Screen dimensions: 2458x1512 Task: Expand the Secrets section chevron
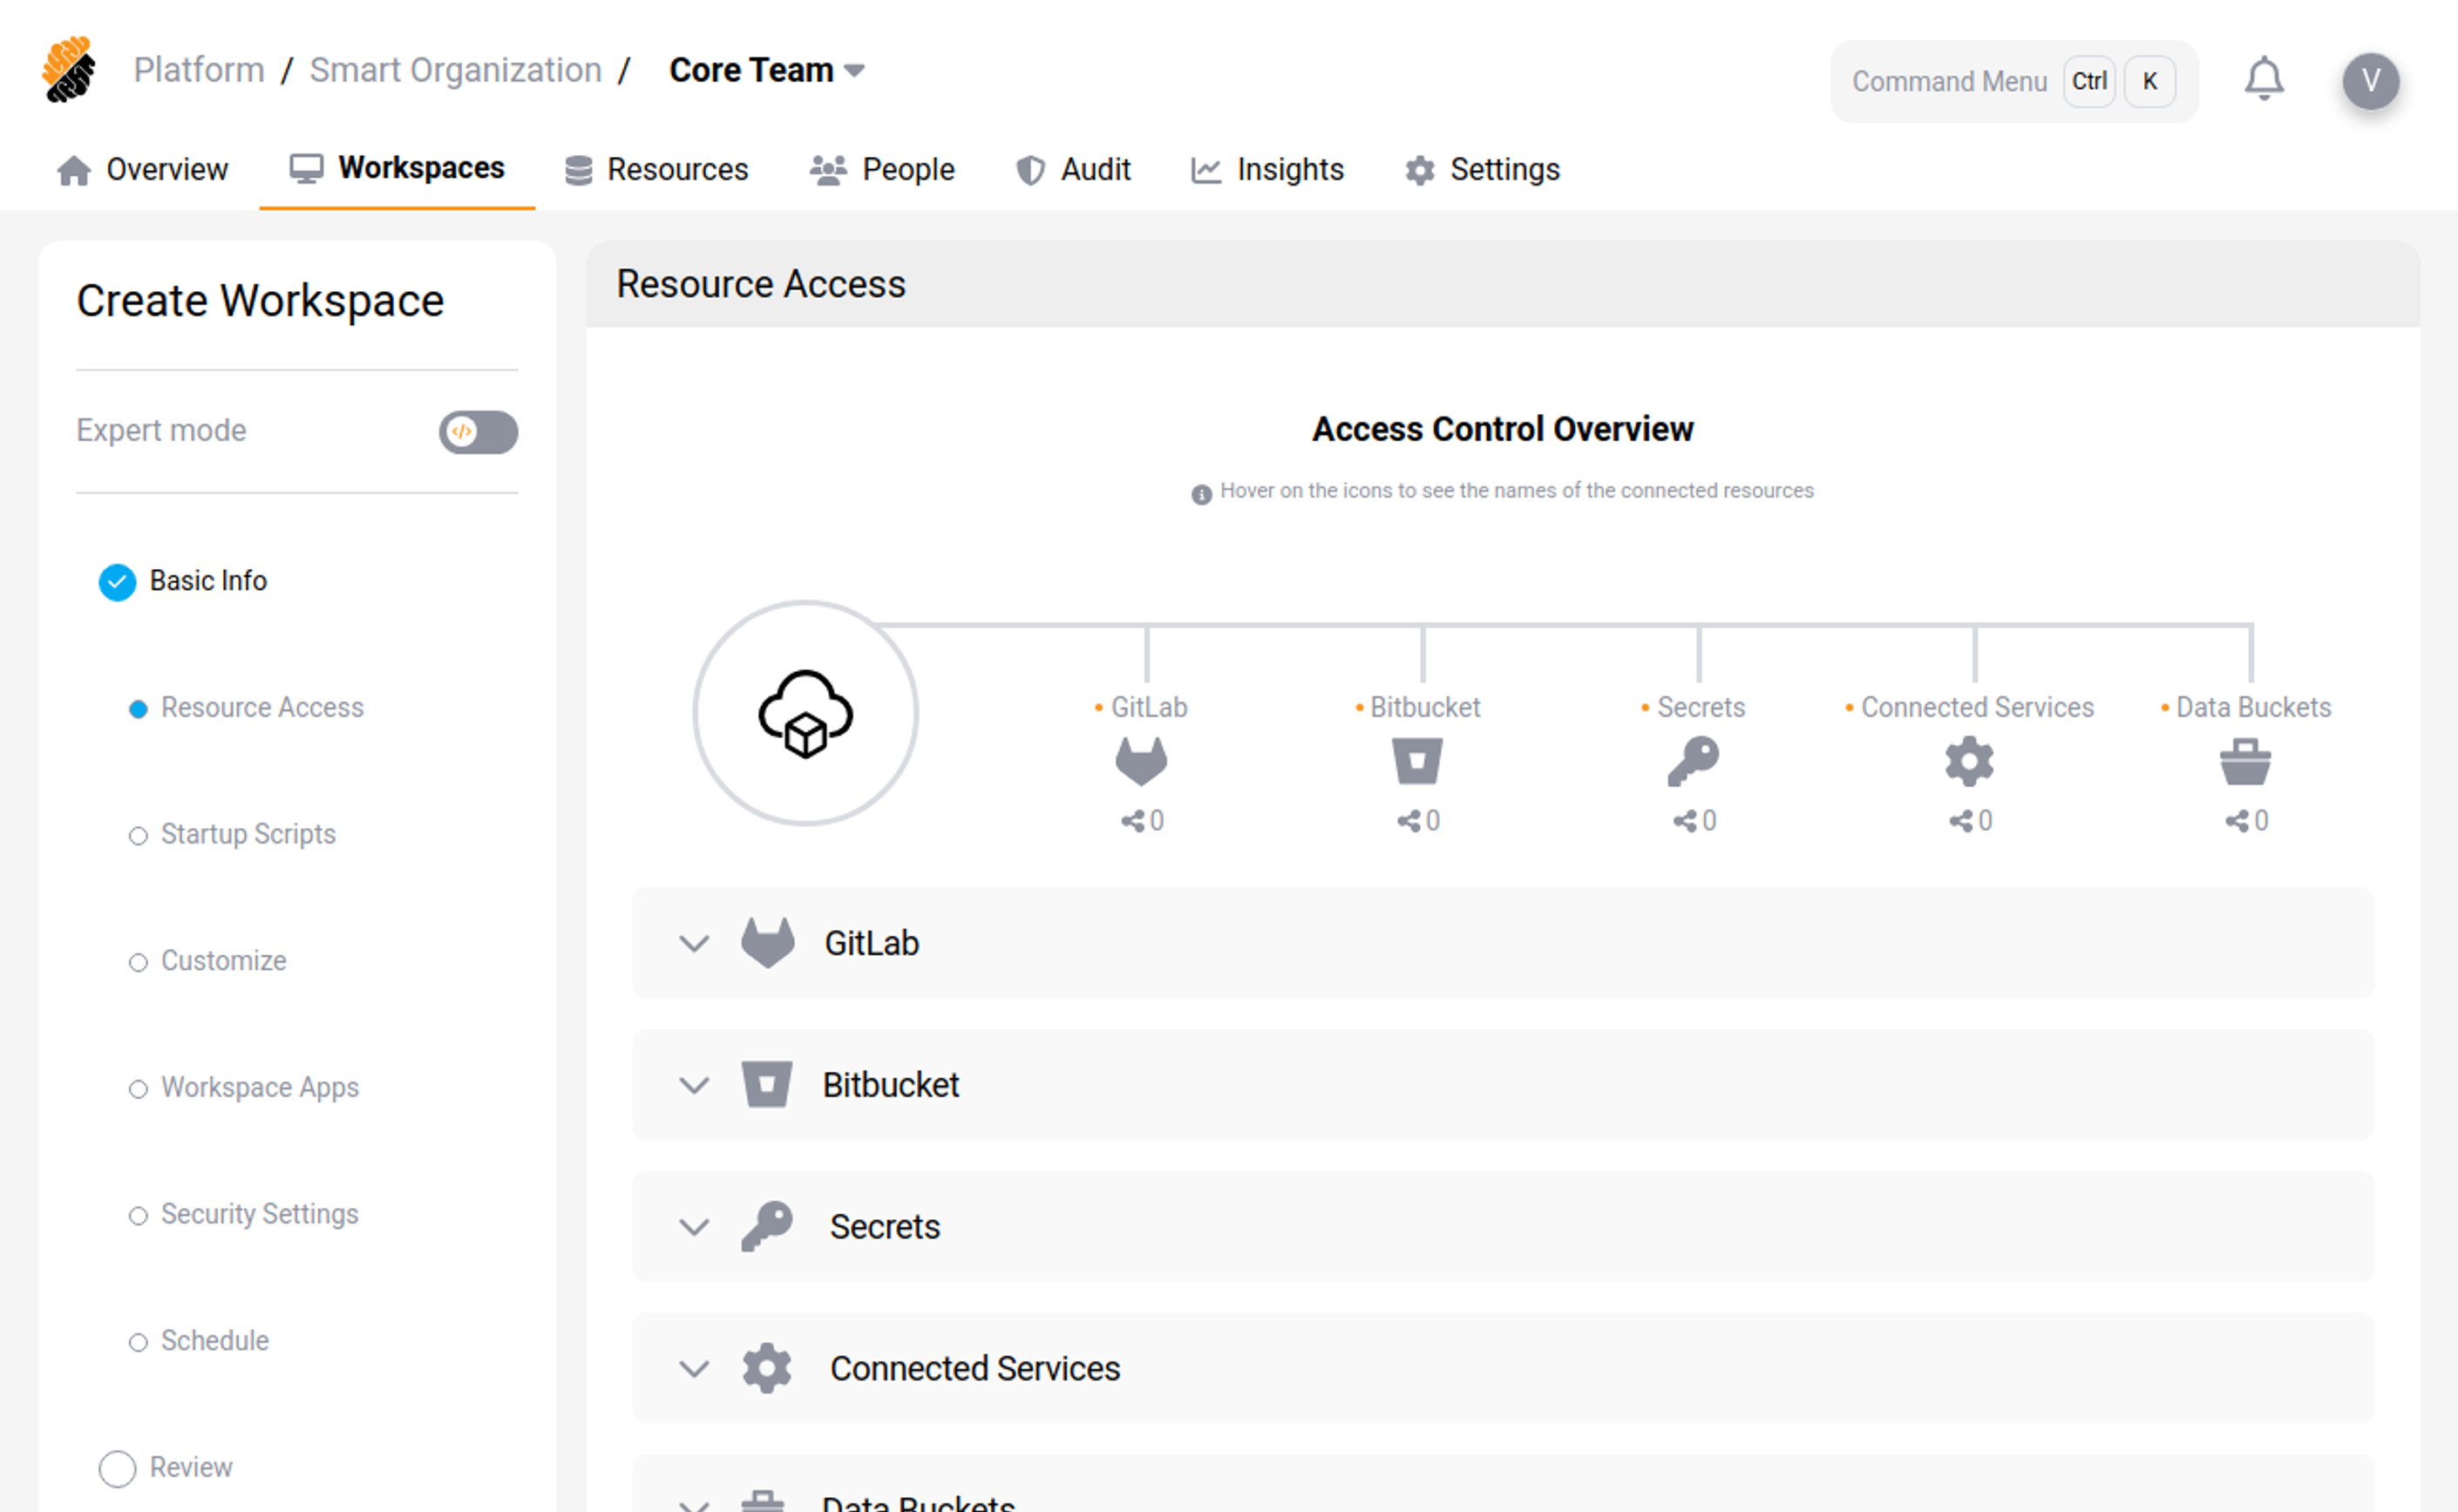click(x=694, y=1227)
